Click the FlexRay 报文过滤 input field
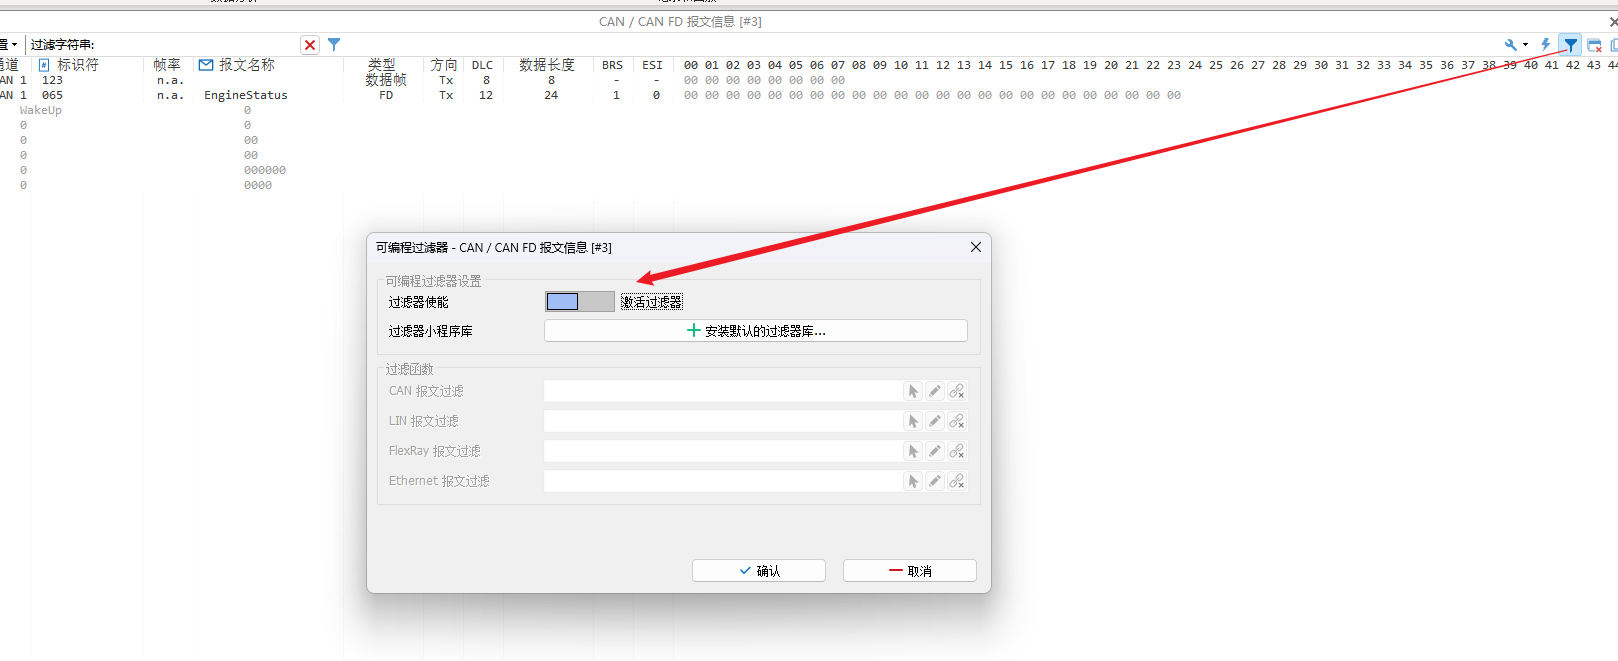This screenshot has width=1618, height=661. coord(723,451)
